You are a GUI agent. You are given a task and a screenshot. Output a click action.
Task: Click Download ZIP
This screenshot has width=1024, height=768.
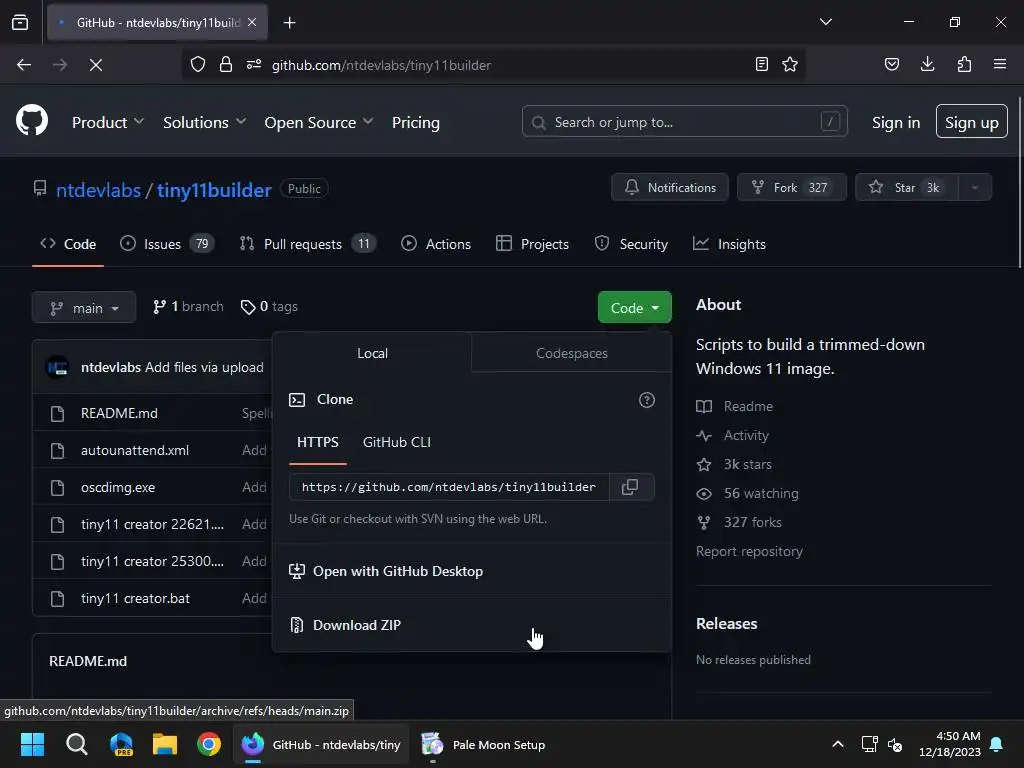[472, 625]
